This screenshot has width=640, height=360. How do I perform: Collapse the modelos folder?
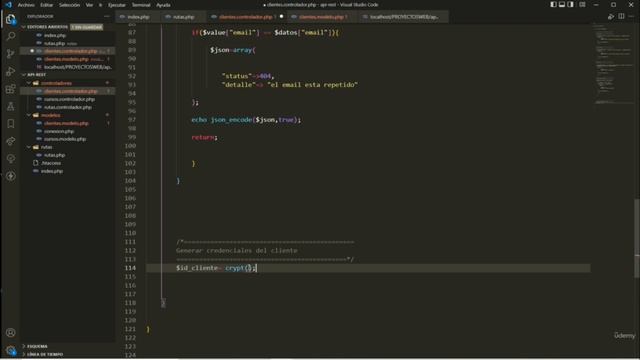click(x=29, y=115)
